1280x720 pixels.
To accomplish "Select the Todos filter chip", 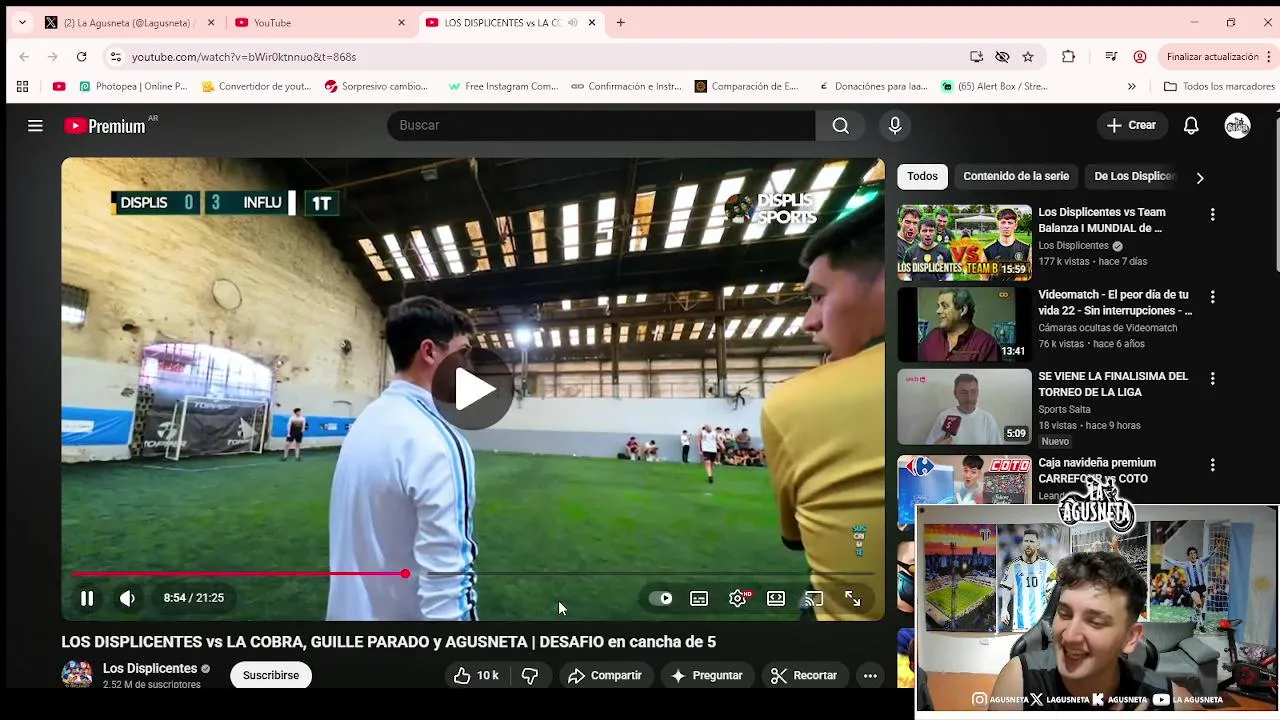I will pyautogui.click(x=922, y=176).
